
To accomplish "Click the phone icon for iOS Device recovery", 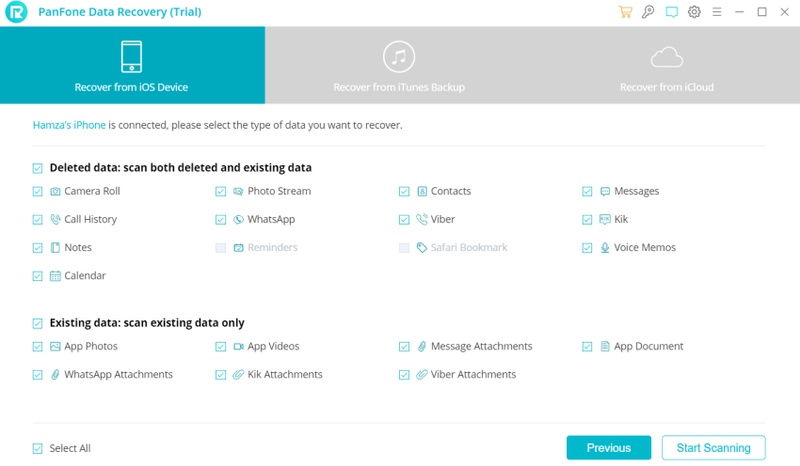I will (132, 57).
